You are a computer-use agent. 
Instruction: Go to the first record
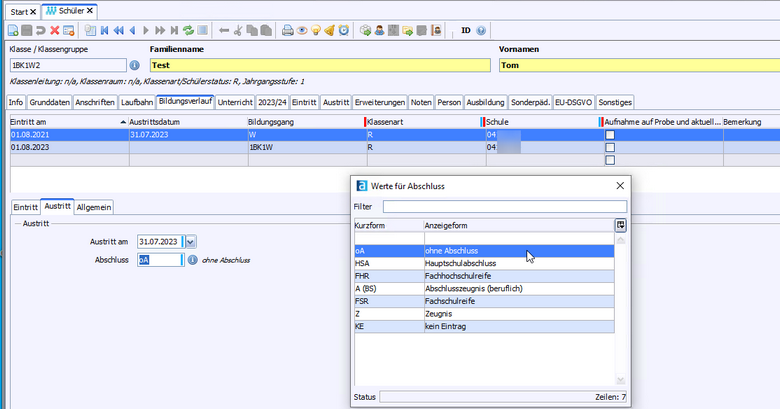point(104,30)
